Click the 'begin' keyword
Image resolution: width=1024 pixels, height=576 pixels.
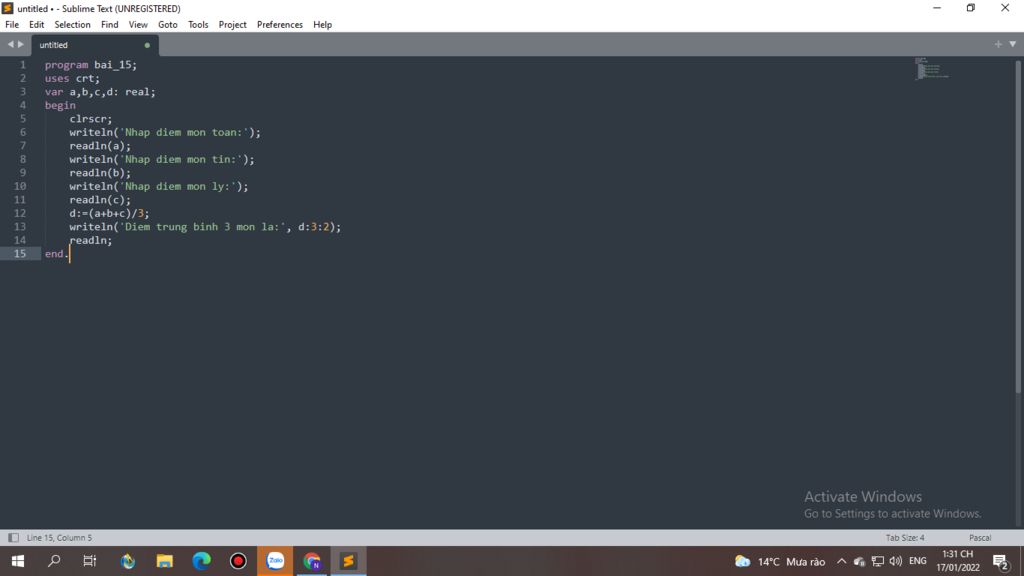60,105
